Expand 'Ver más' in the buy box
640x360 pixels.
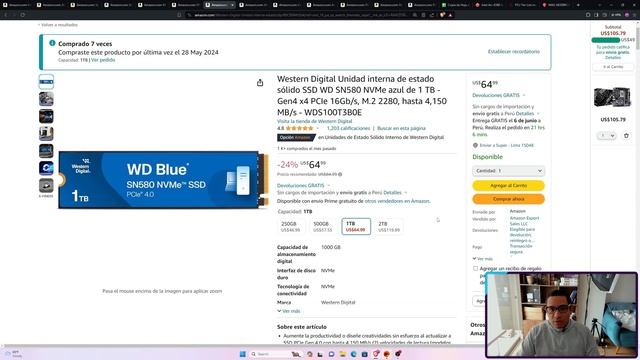(482, 259)
